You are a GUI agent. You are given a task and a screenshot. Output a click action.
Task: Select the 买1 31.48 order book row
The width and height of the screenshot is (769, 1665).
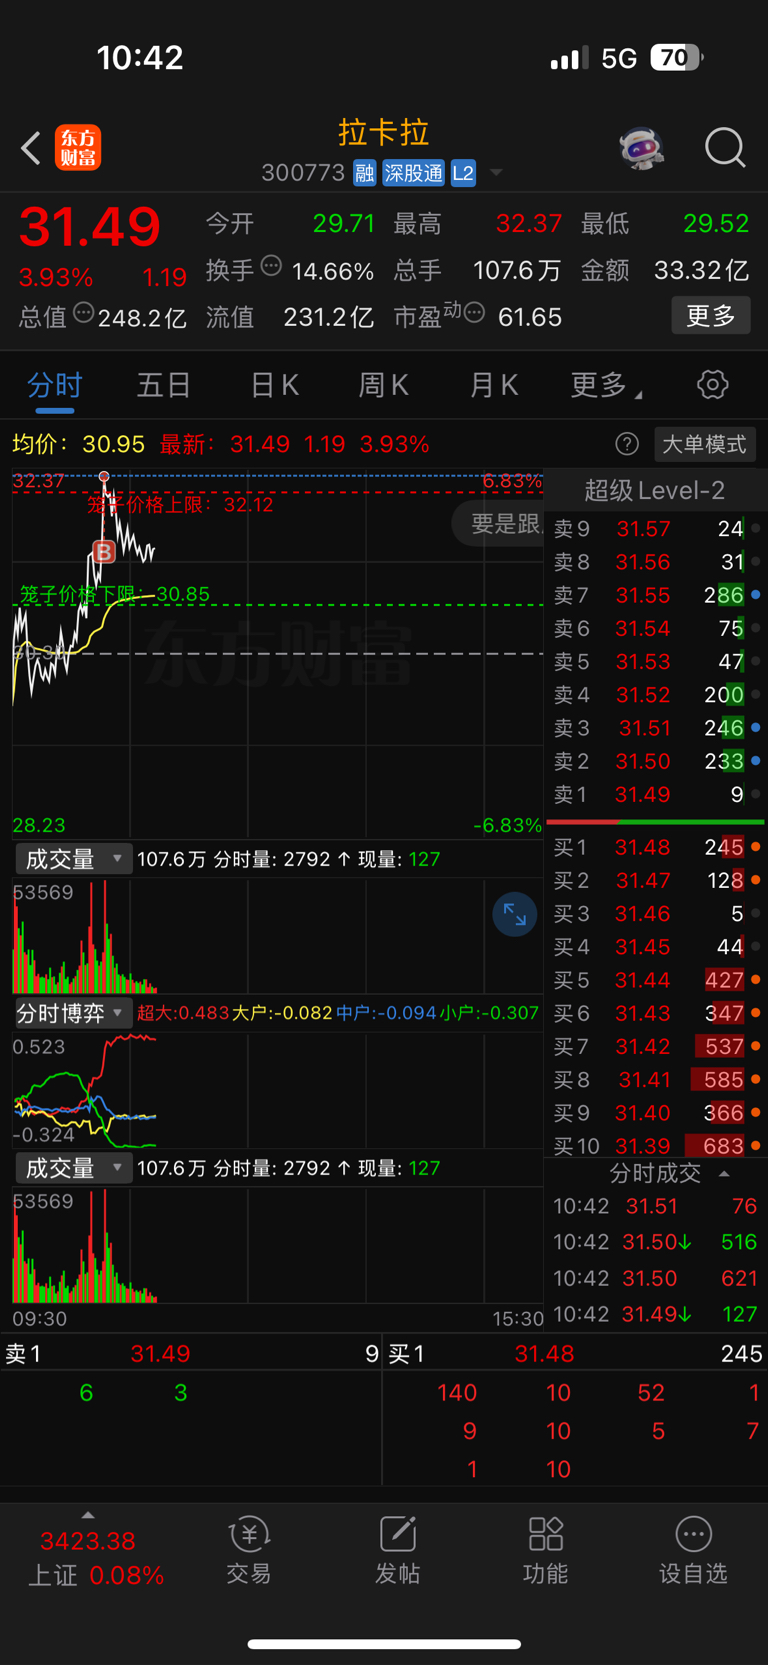tap(656, 847)
